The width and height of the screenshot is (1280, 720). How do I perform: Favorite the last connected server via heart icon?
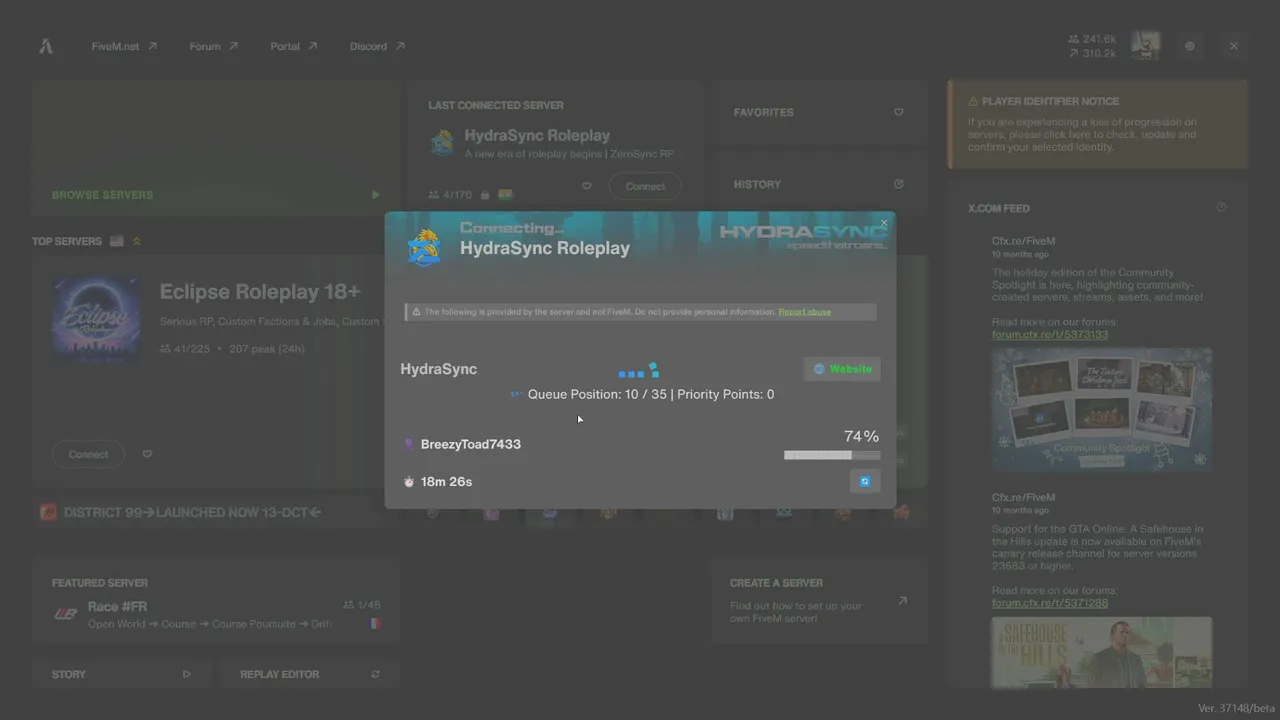pyautogui.click(x=587, y=186)
